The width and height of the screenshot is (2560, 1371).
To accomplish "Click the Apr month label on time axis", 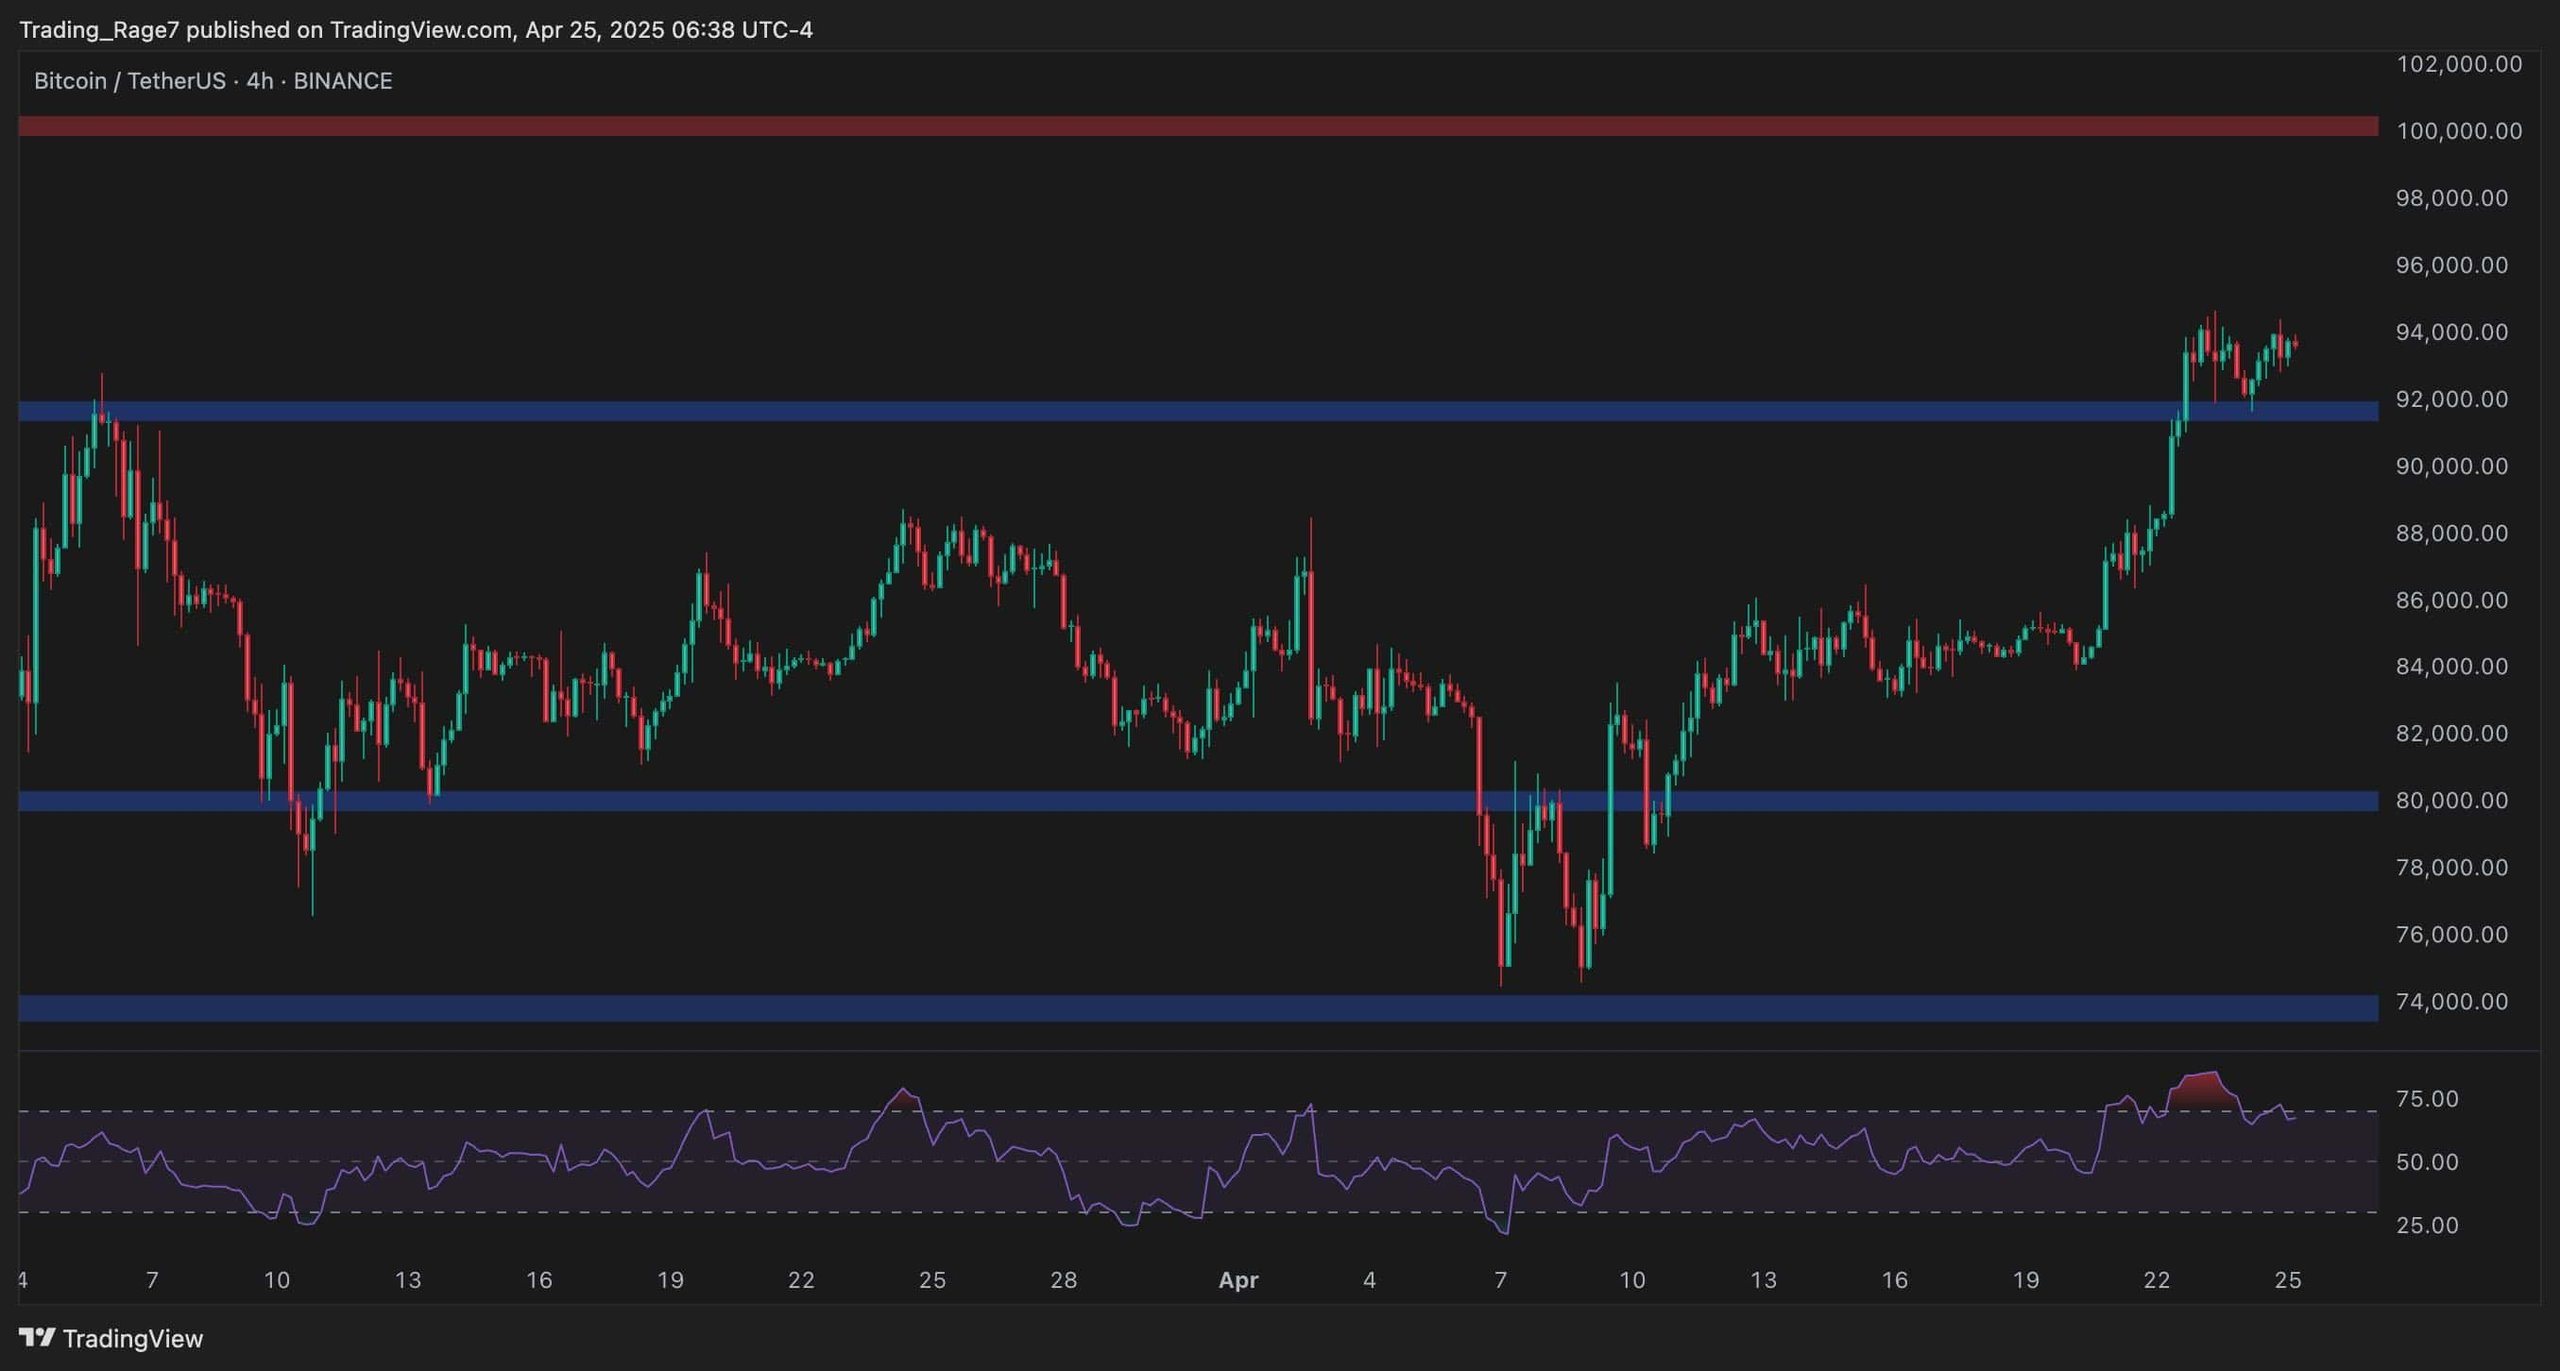I will (x=1238, y=1280).
